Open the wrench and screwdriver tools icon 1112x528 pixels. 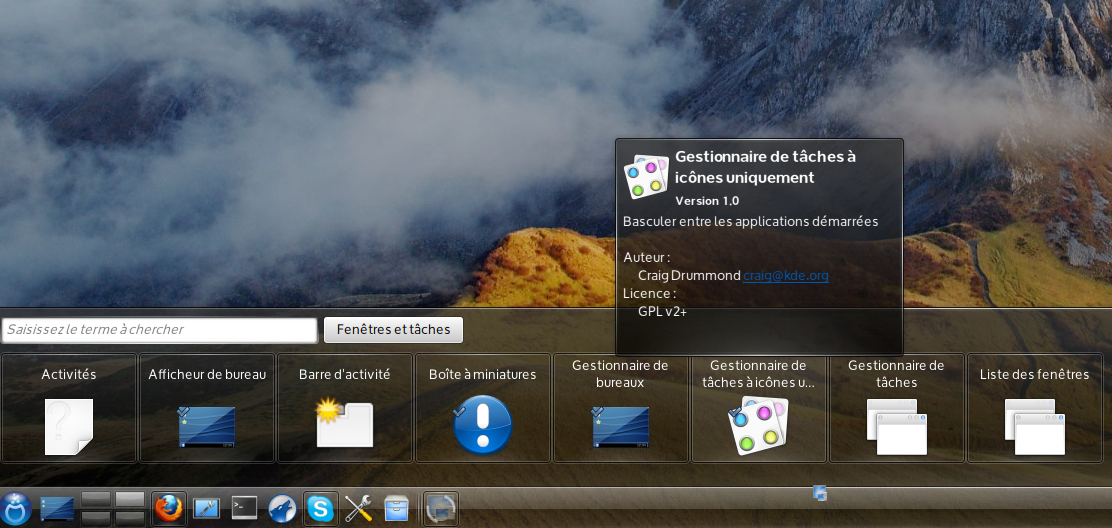358,509
